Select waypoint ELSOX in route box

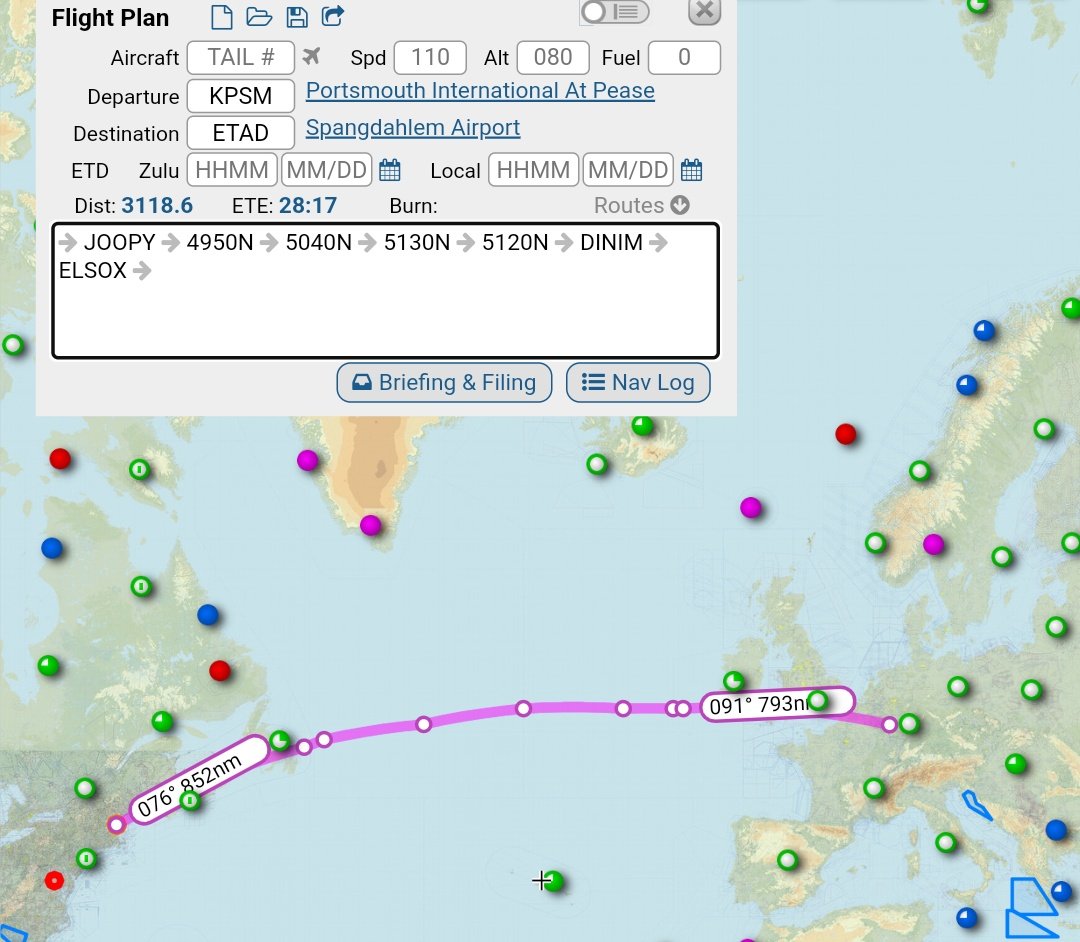92,271
